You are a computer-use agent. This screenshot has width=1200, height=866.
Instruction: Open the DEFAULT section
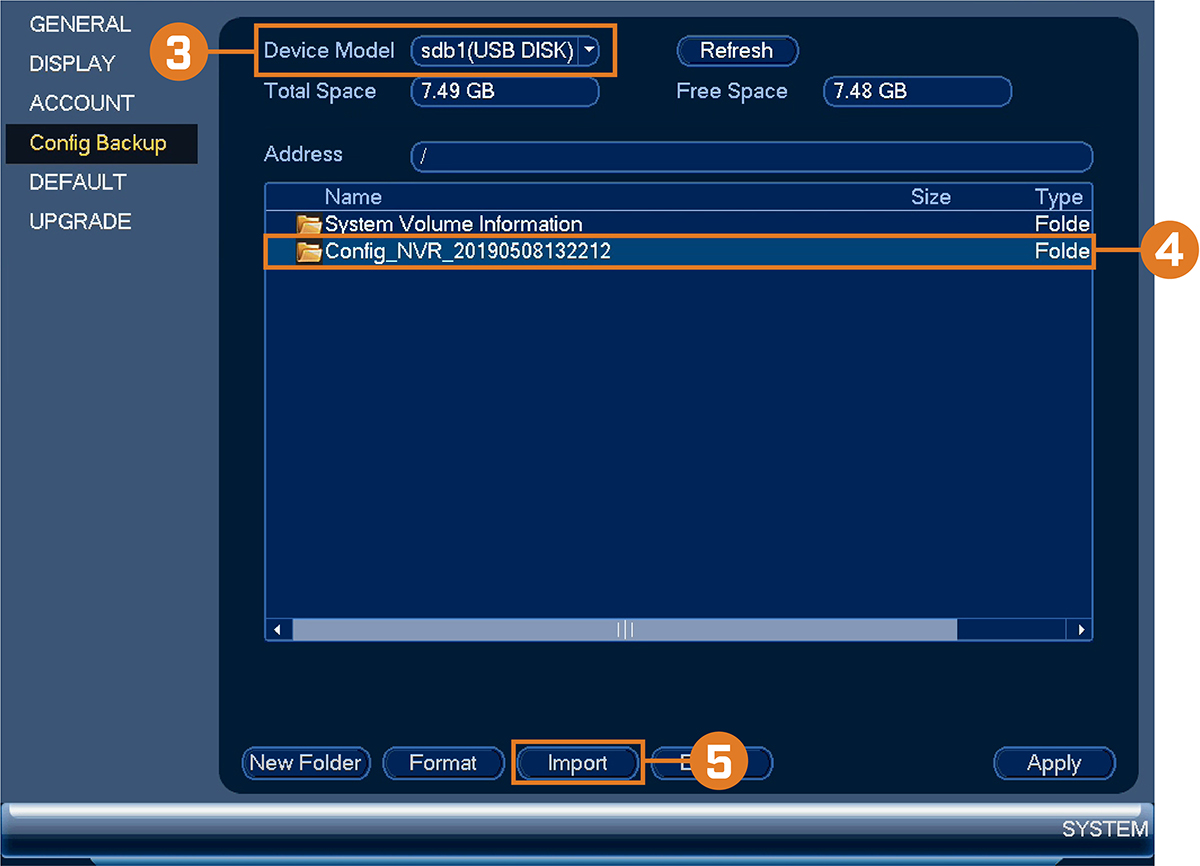(x=78, y=182)
